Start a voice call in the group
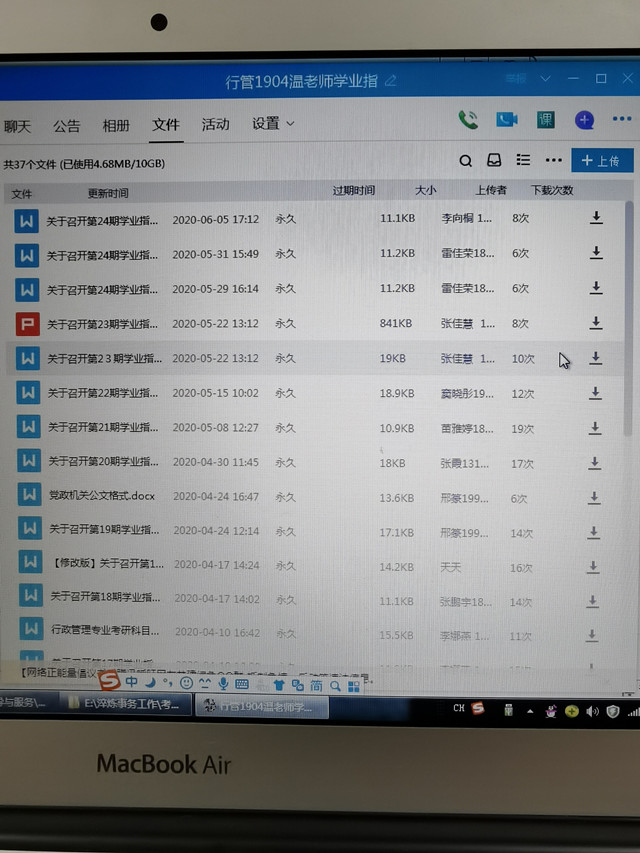 click(x=468, y=120)
